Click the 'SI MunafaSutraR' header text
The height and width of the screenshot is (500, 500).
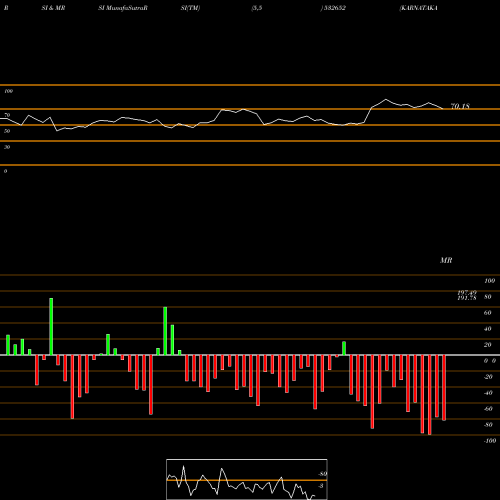click(123, 8)
